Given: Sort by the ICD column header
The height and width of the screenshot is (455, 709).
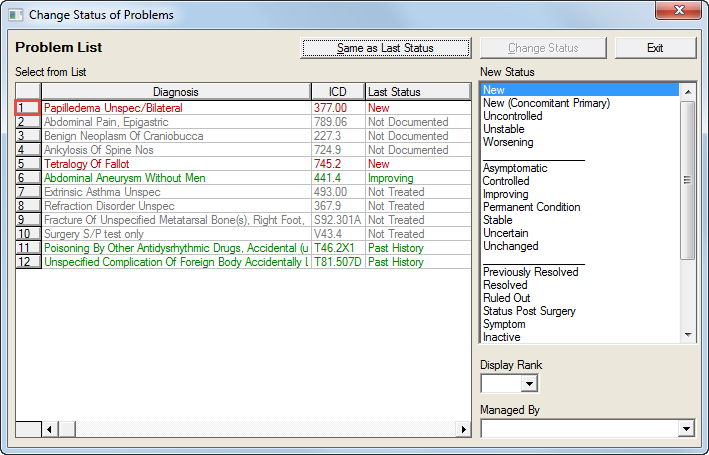Looking at the screenshot, I should click(x=337, y=92).
